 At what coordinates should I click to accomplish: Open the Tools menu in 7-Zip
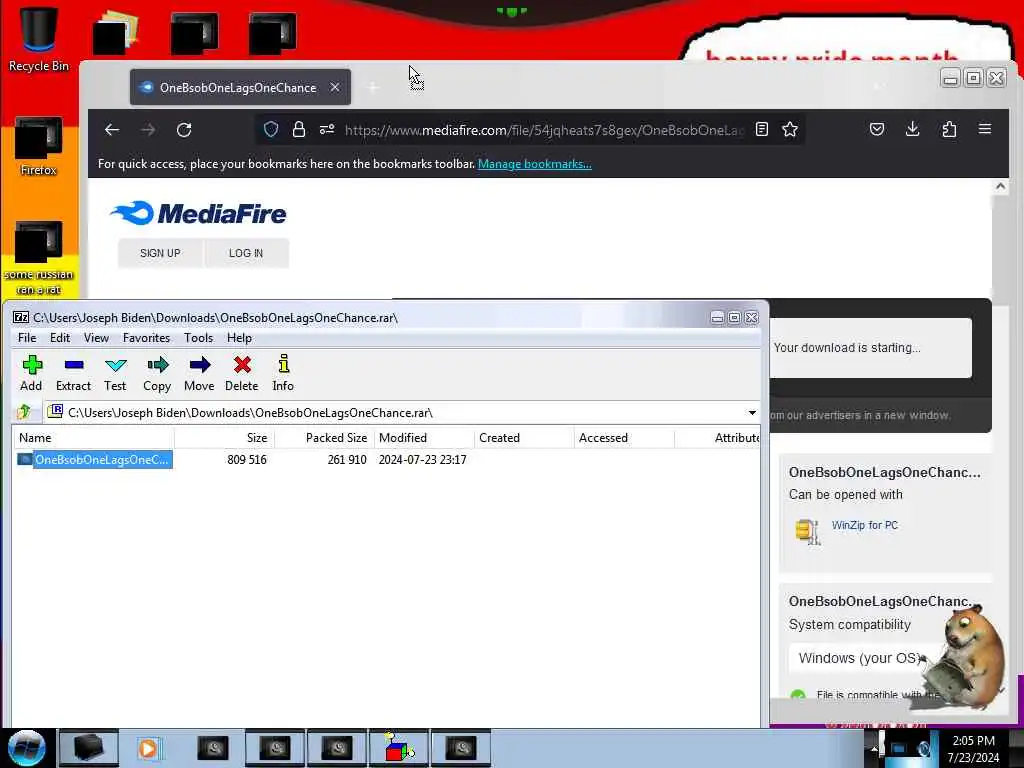point(199,338)
